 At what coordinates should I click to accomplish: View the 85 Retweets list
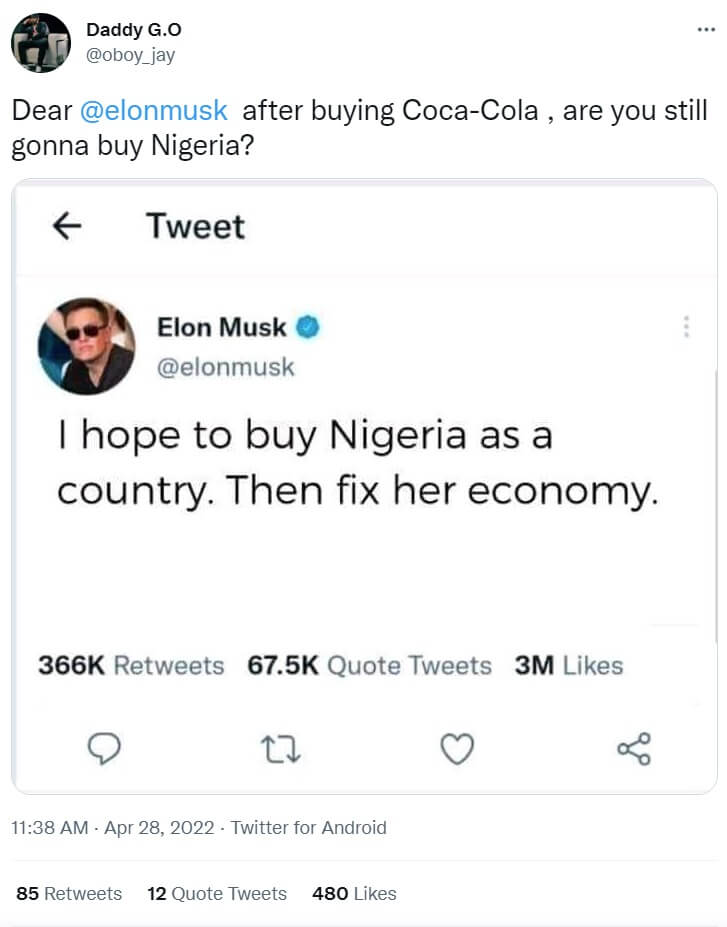pyautogui.click(x=69, y=893)
